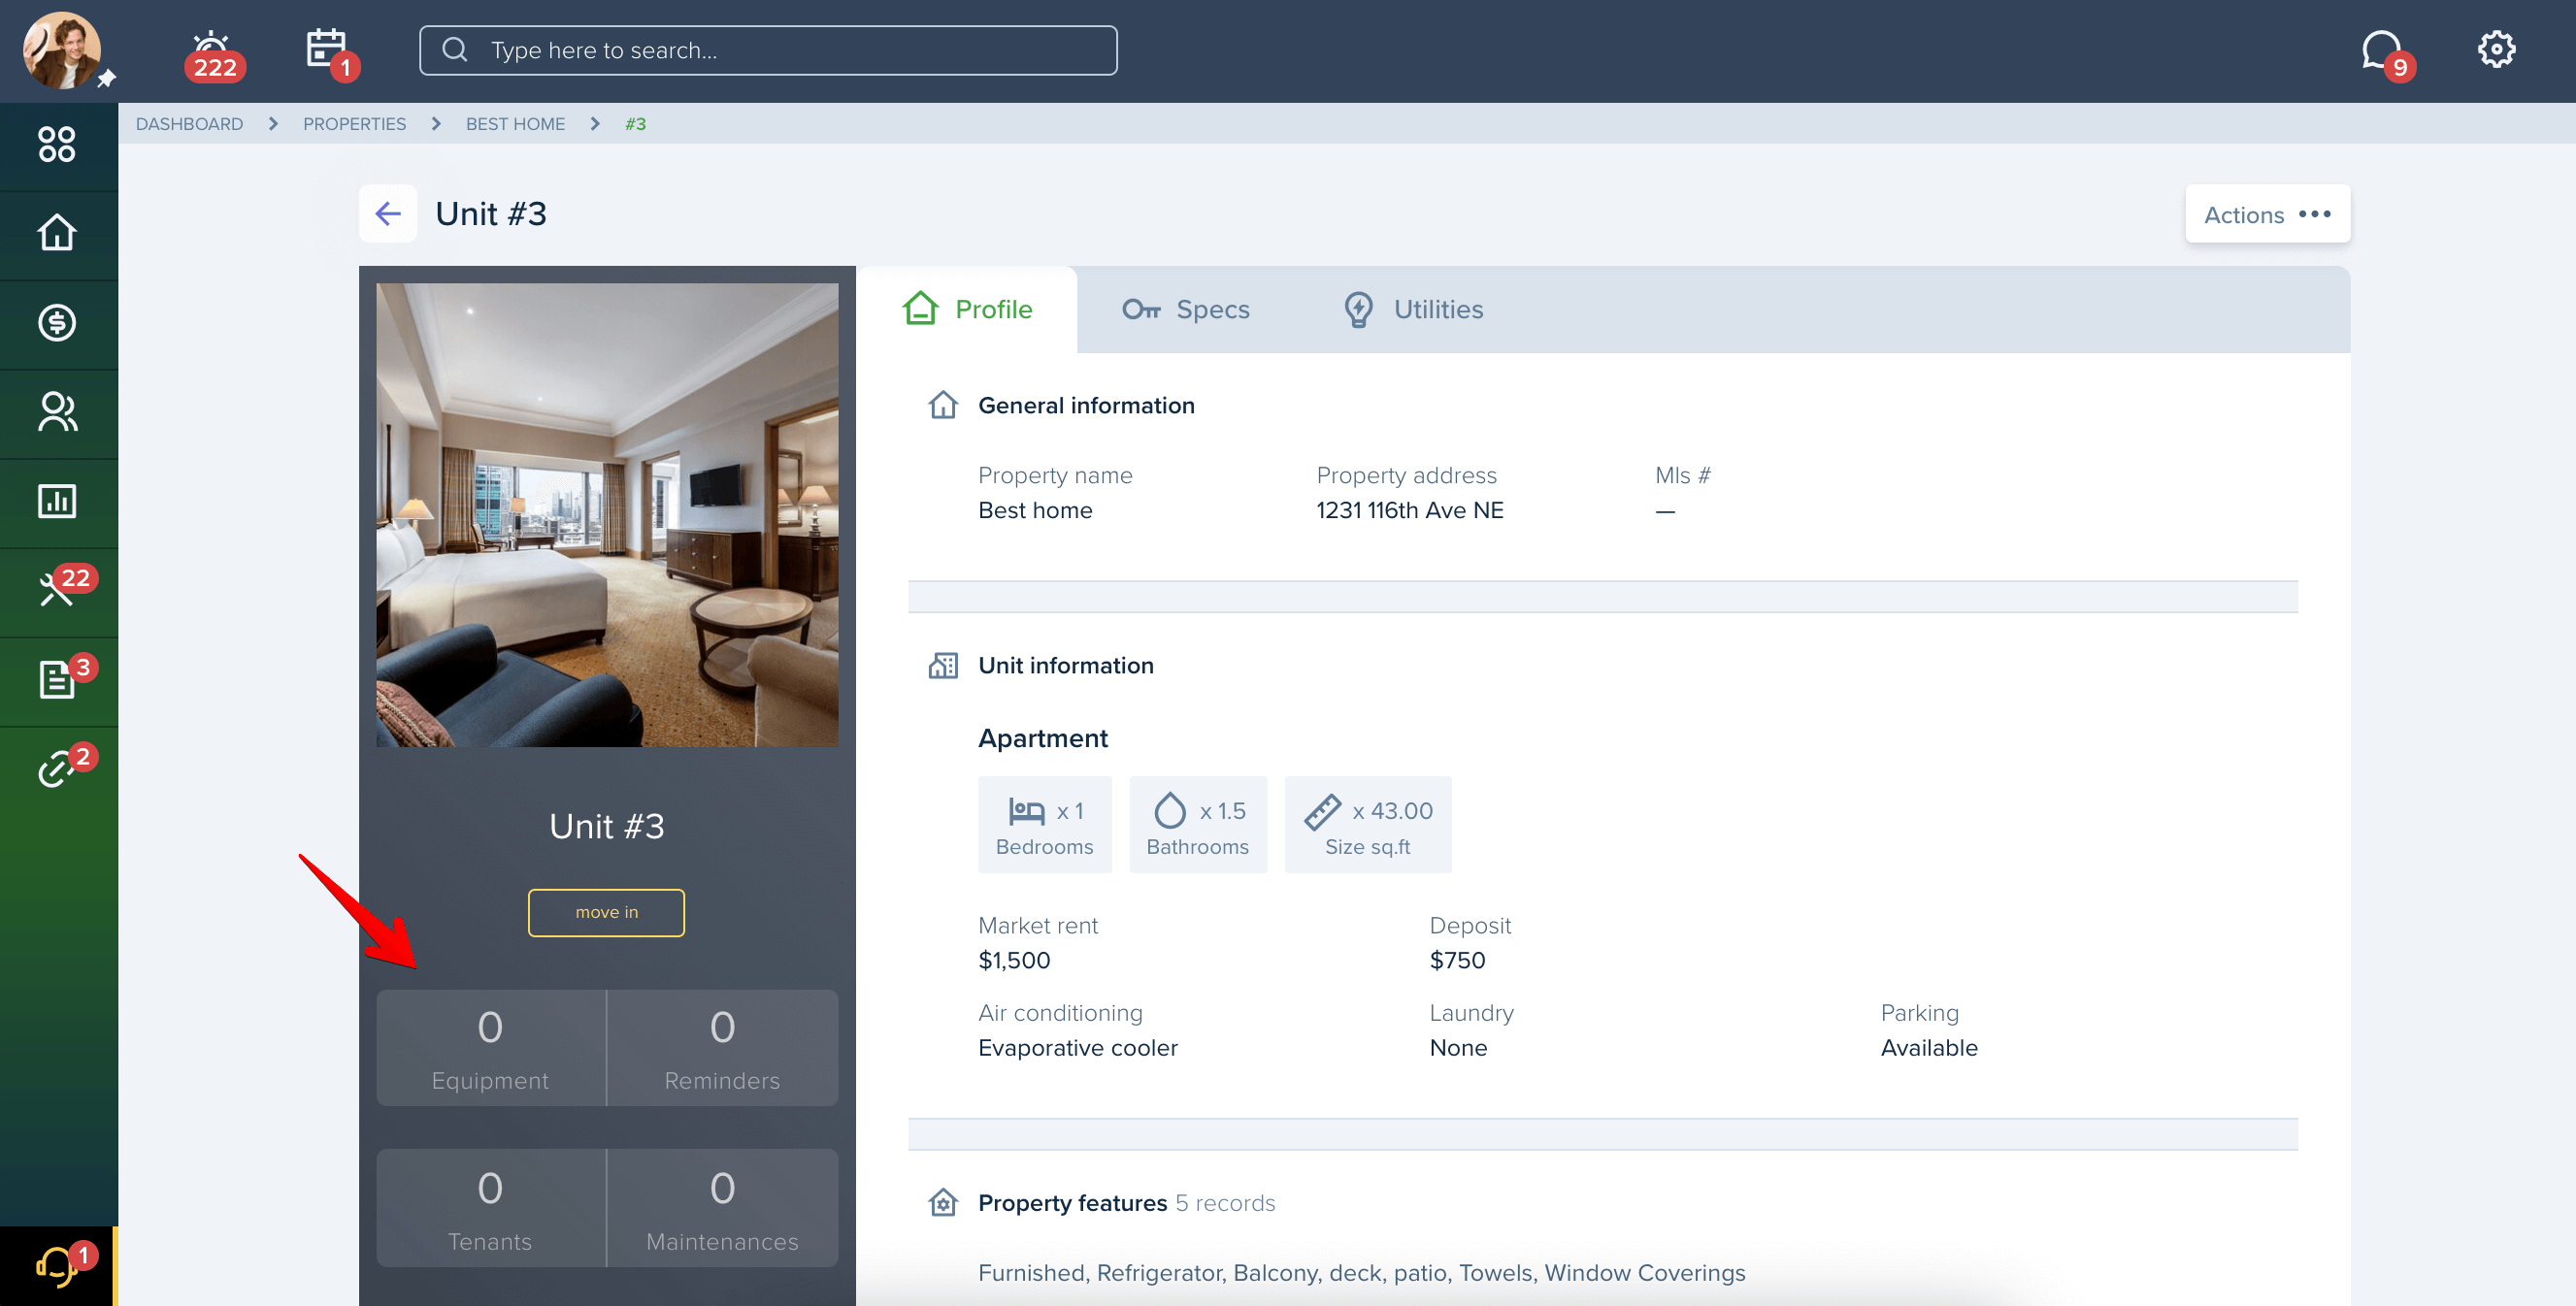The height and width of the screenshot is (1306, 2576).
Task: Open the properties house icon in sidebar
Action: (57, 233)
